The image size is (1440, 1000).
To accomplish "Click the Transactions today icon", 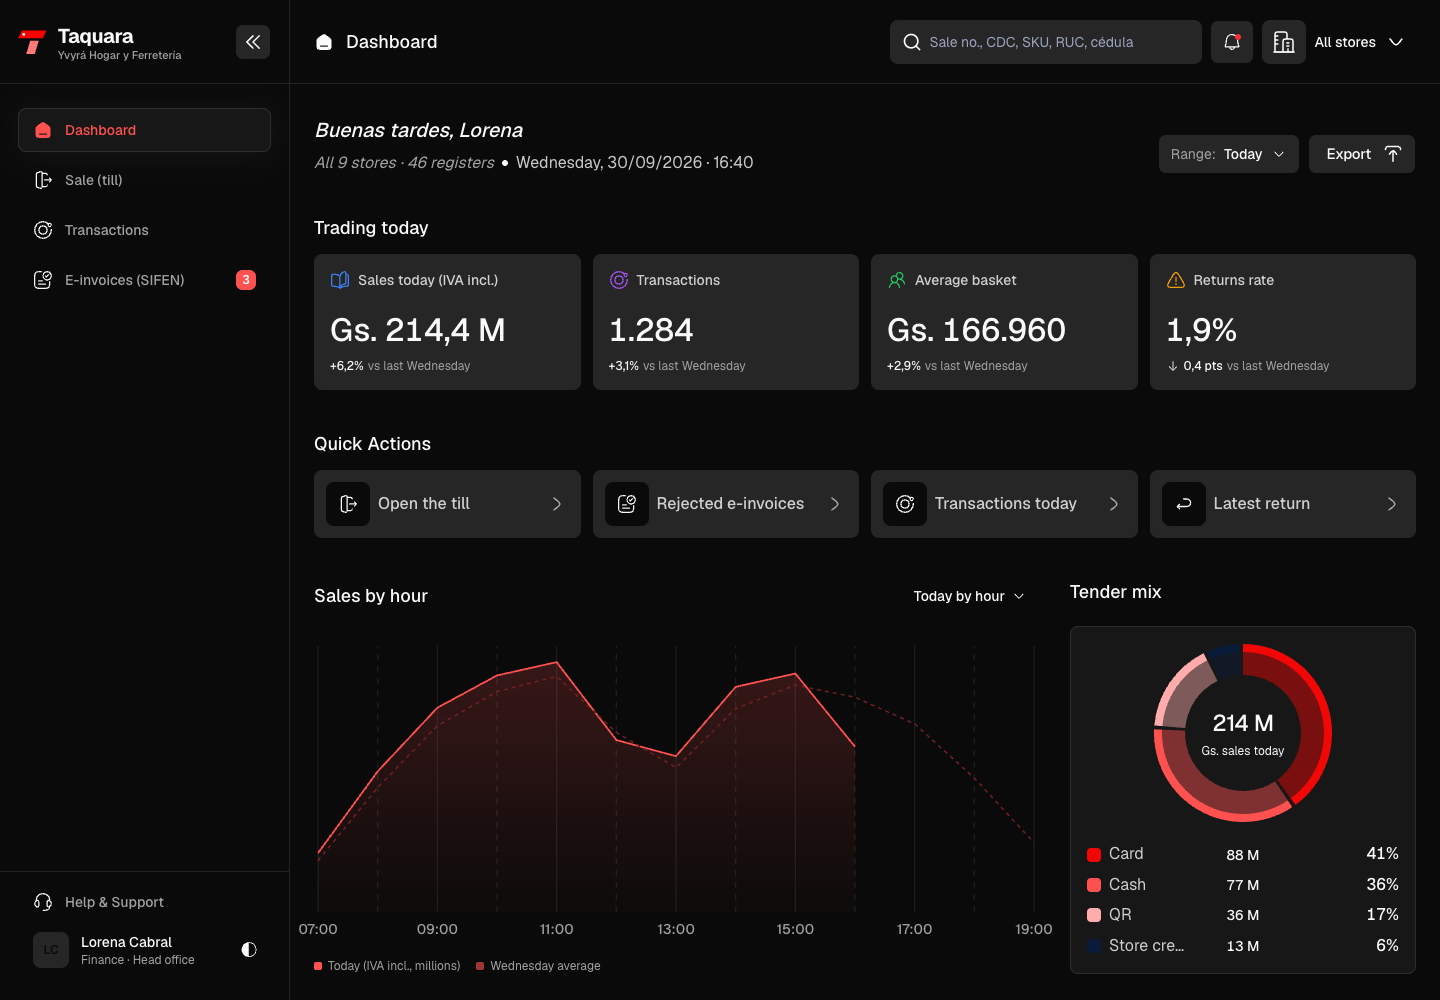I will [905, 504].
